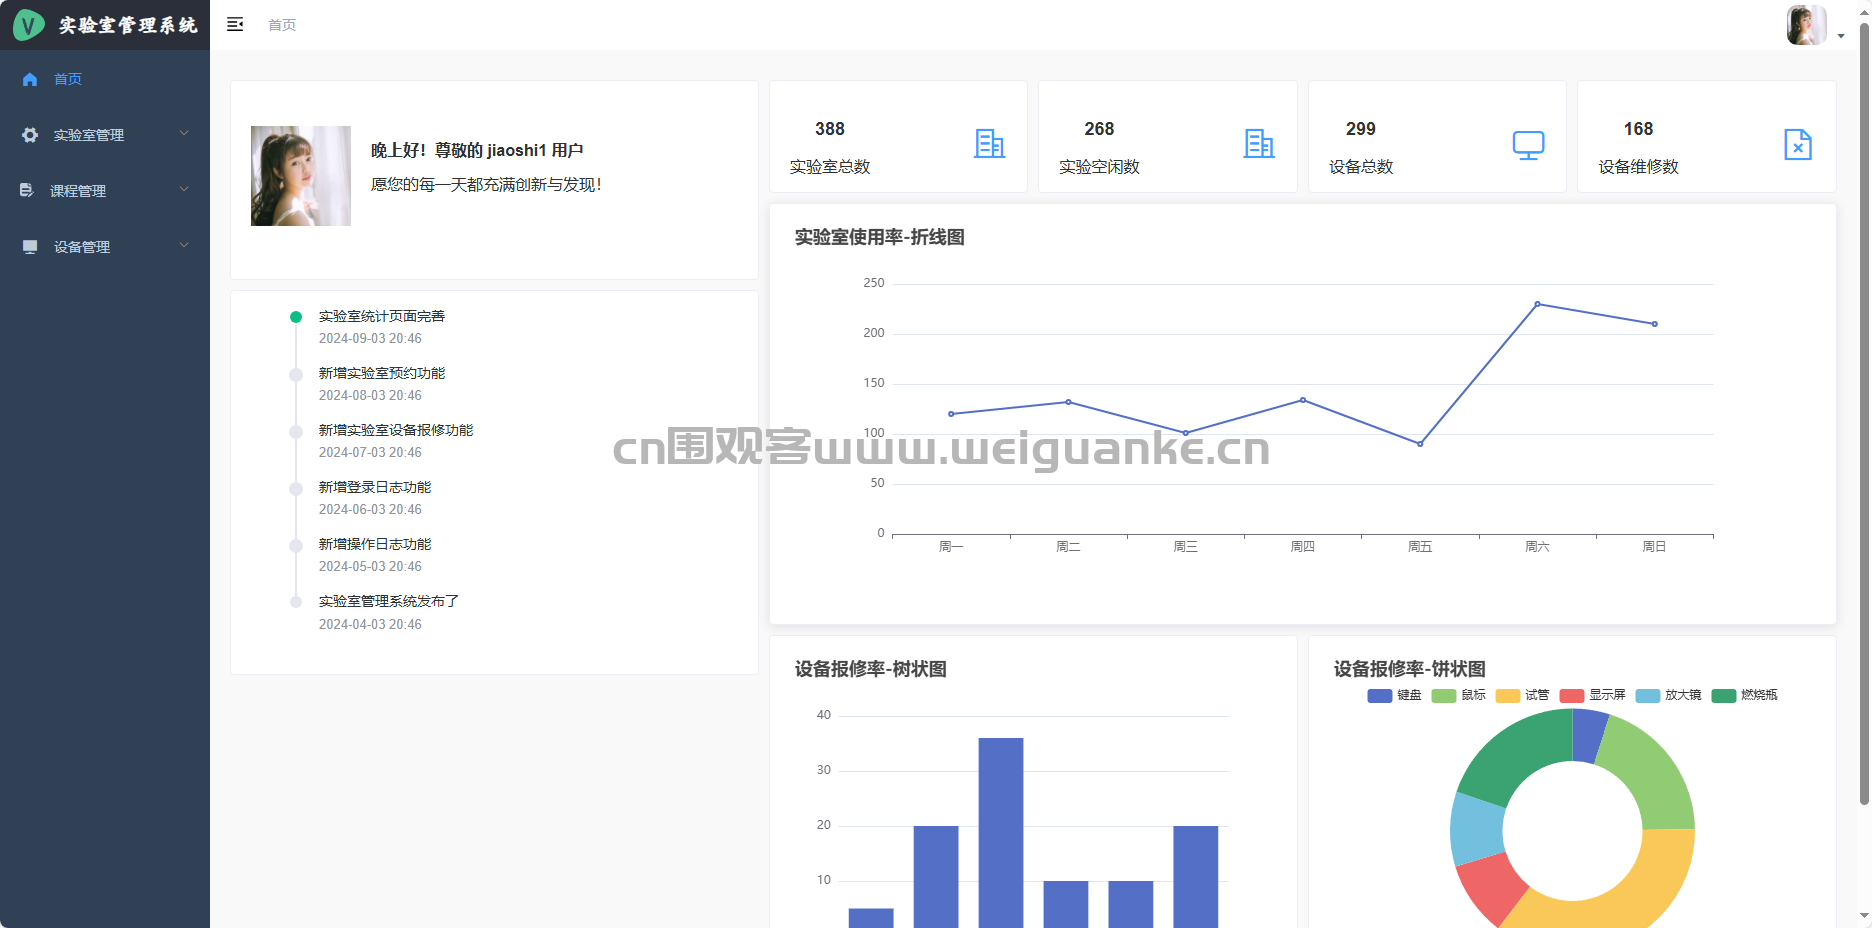Click the profile photo in welcome card

pyautogui.click(x=301, y=176)
